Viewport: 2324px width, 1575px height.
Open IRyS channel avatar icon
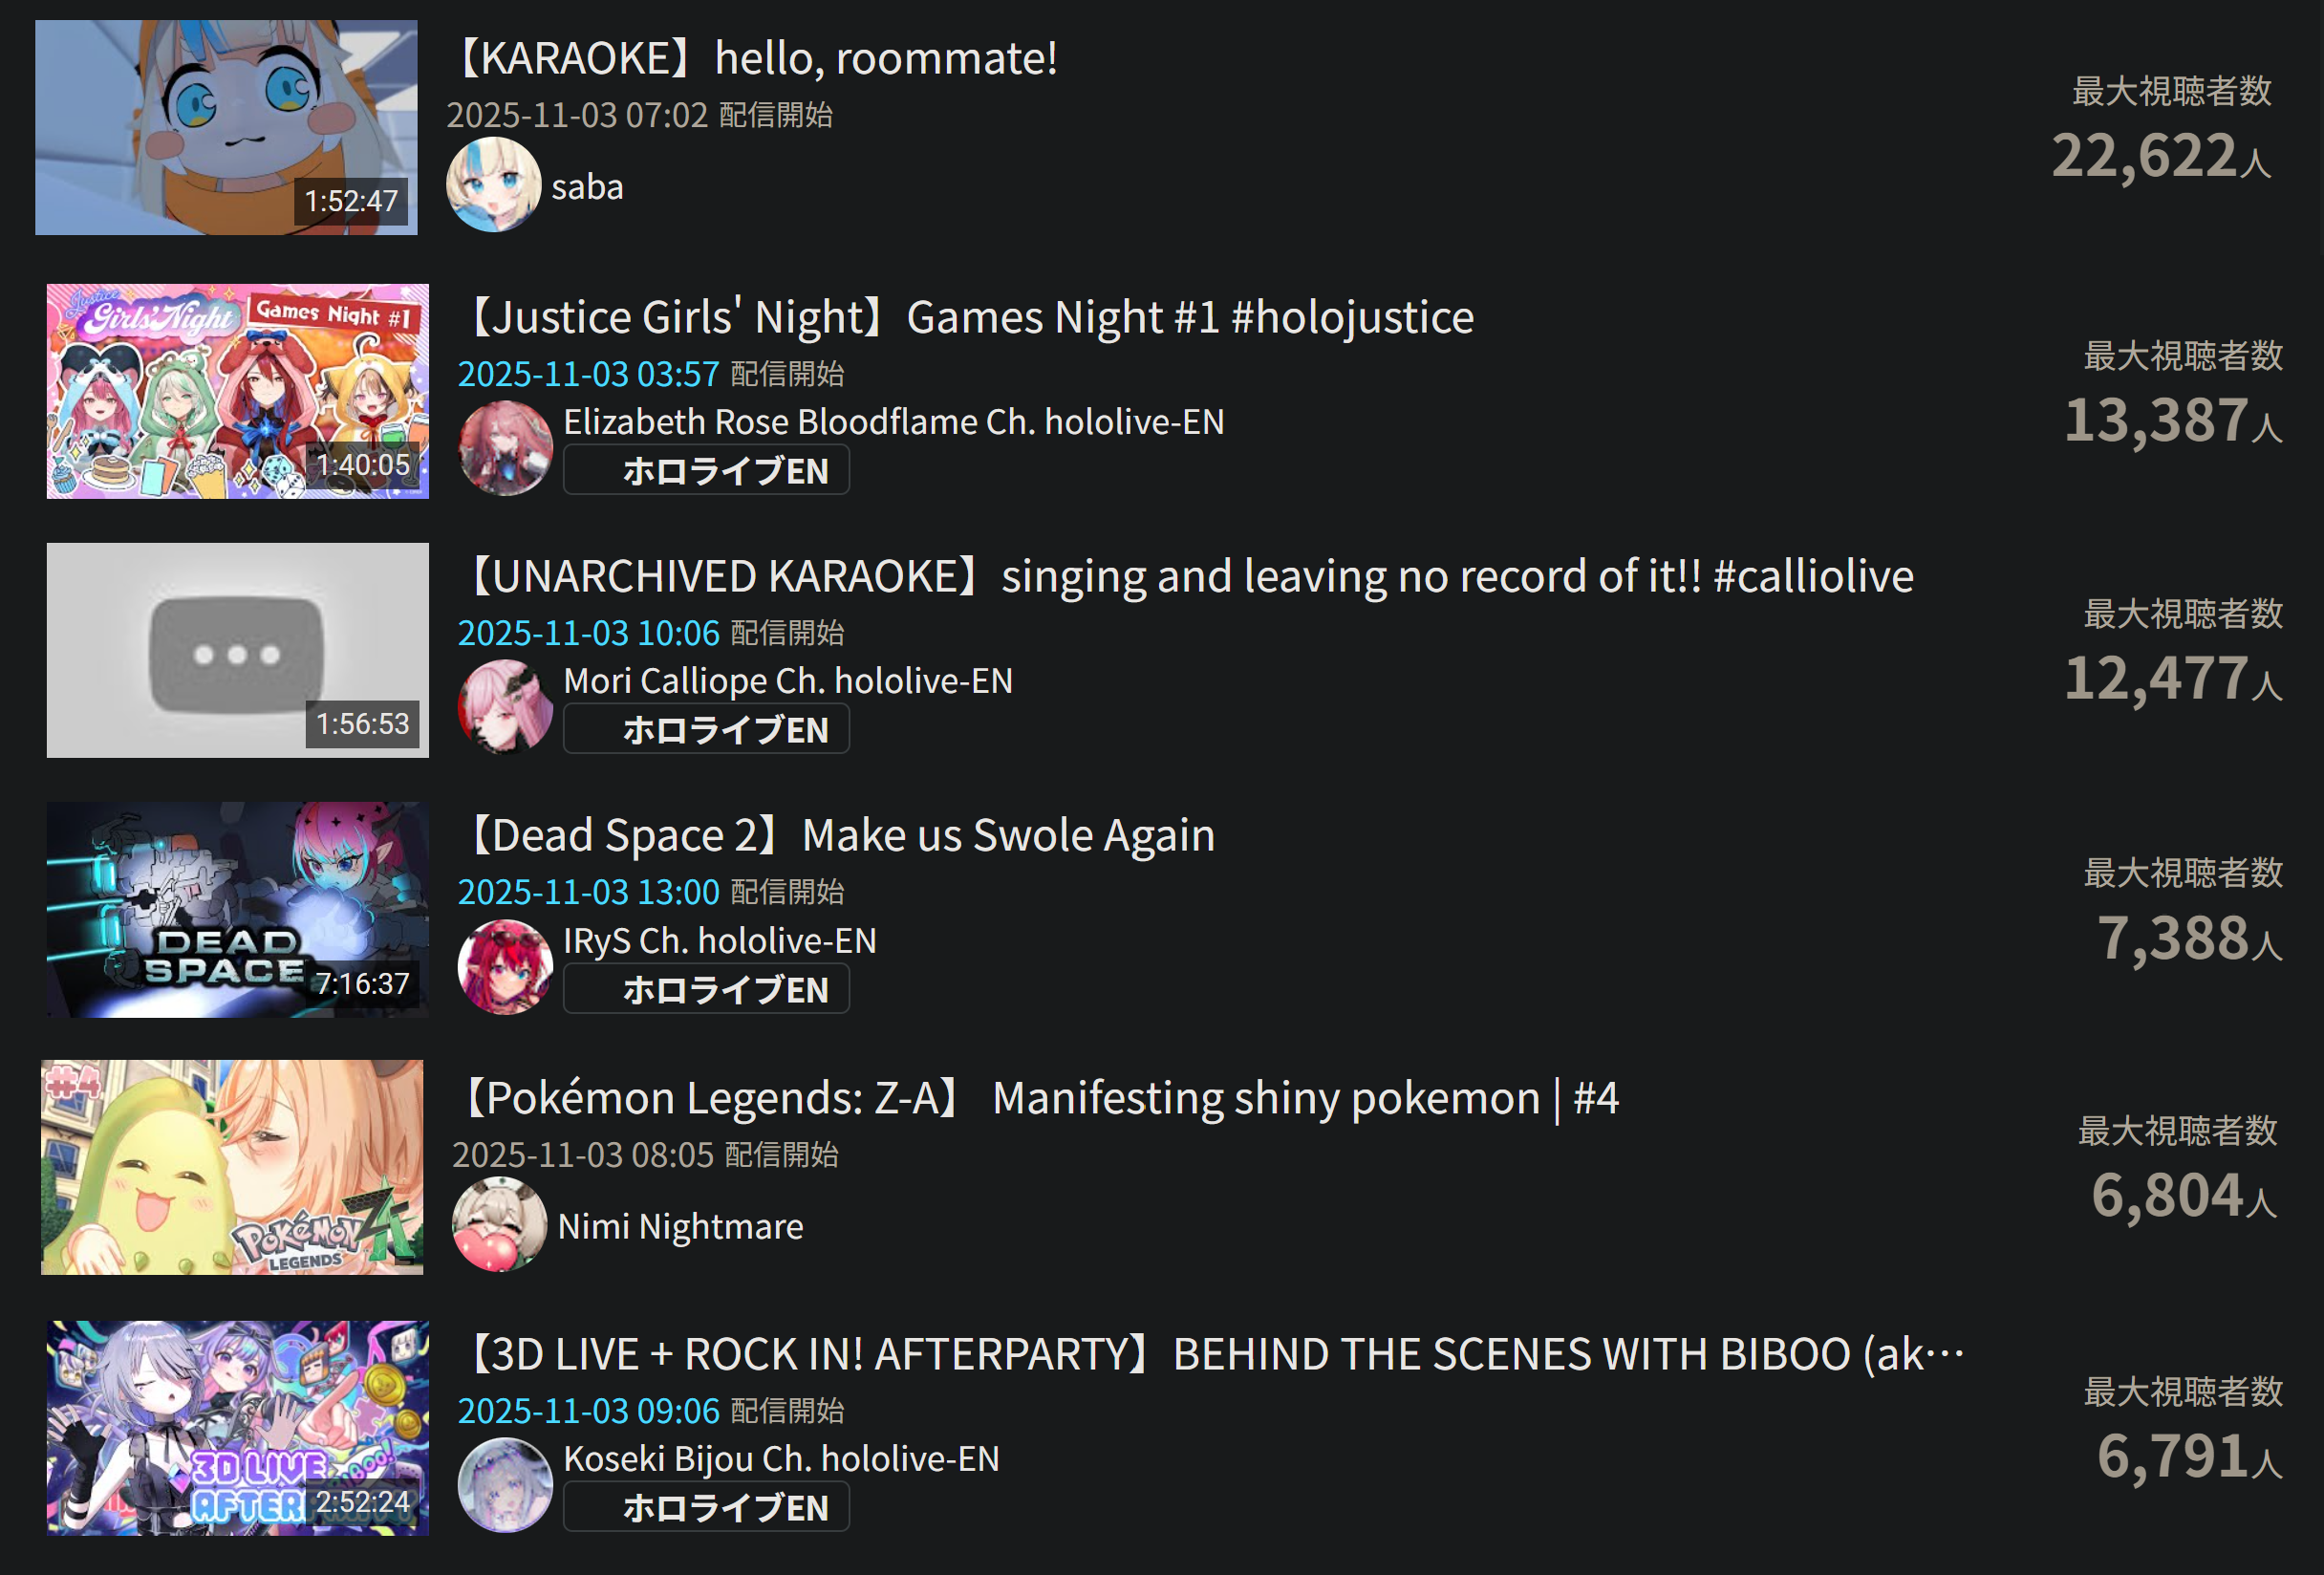pyautogui.click(x=505, y=967)
